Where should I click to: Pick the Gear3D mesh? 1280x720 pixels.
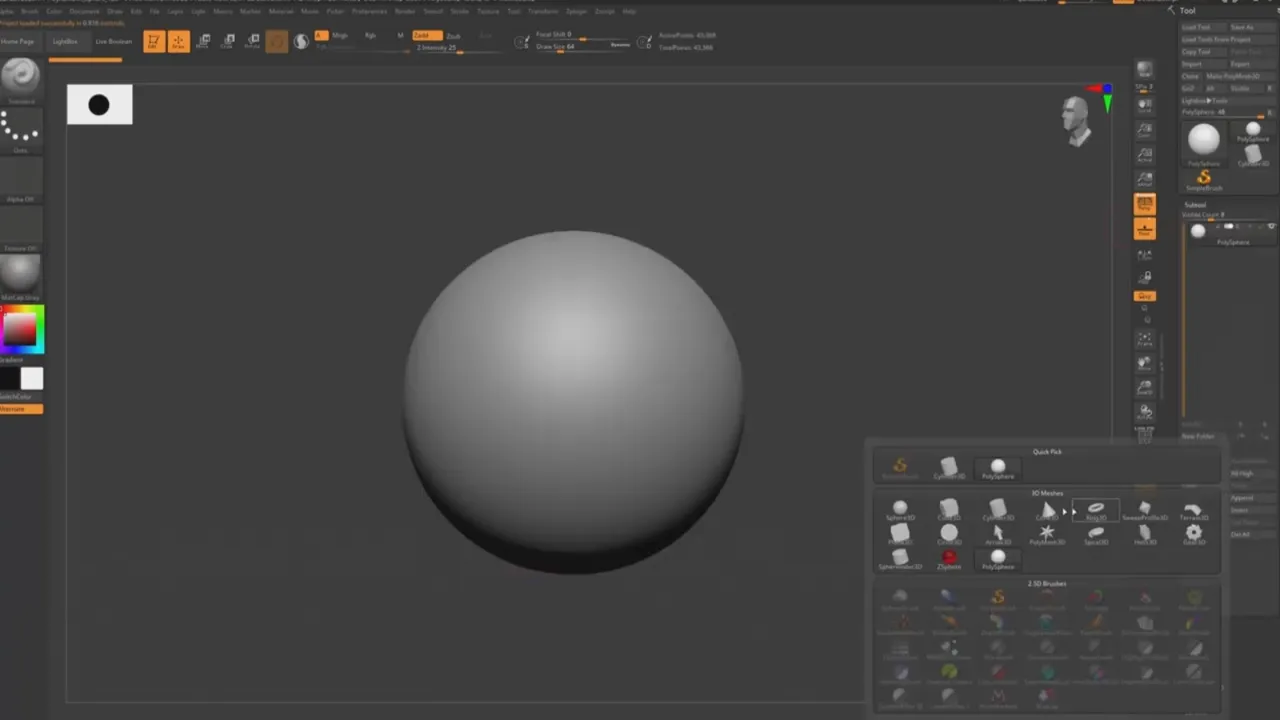pyautogui.click(x=1193, y=535)
